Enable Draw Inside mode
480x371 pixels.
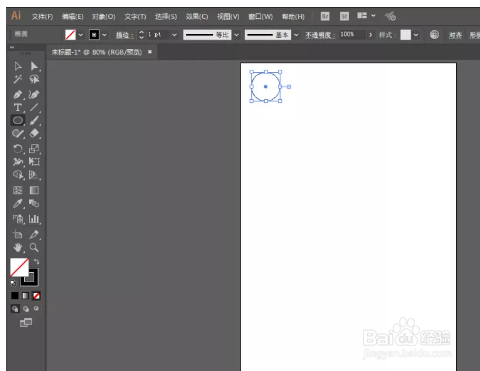coord(36,309)
